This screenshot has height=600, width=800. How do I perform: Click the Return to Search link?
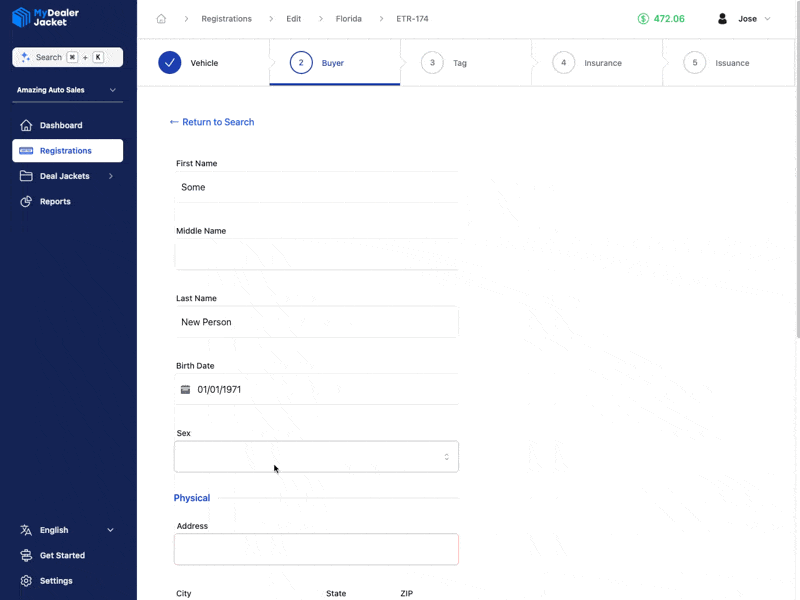[x=212, y=122]
